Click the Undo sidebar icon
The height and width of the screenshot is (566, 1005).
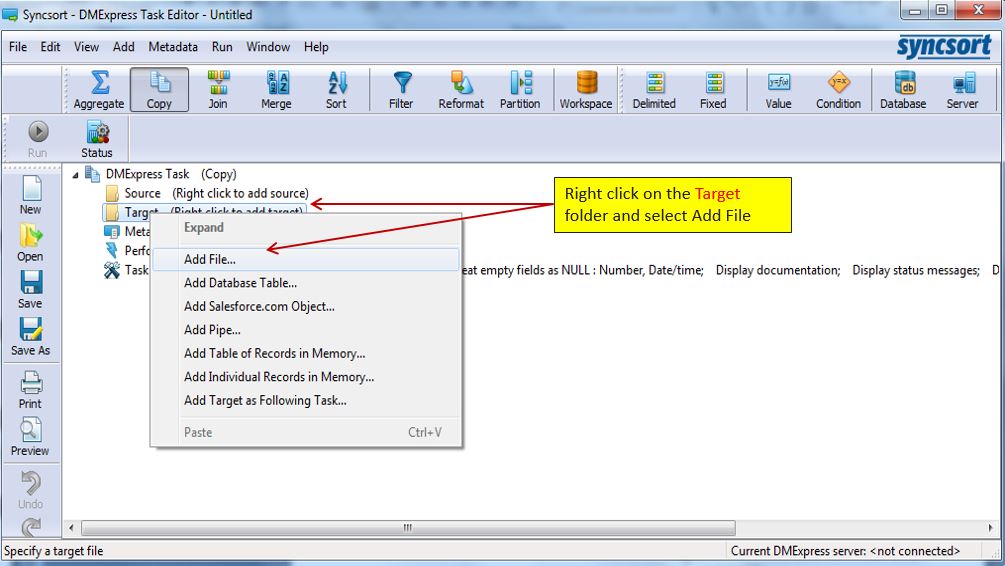[x=31, y=490]
